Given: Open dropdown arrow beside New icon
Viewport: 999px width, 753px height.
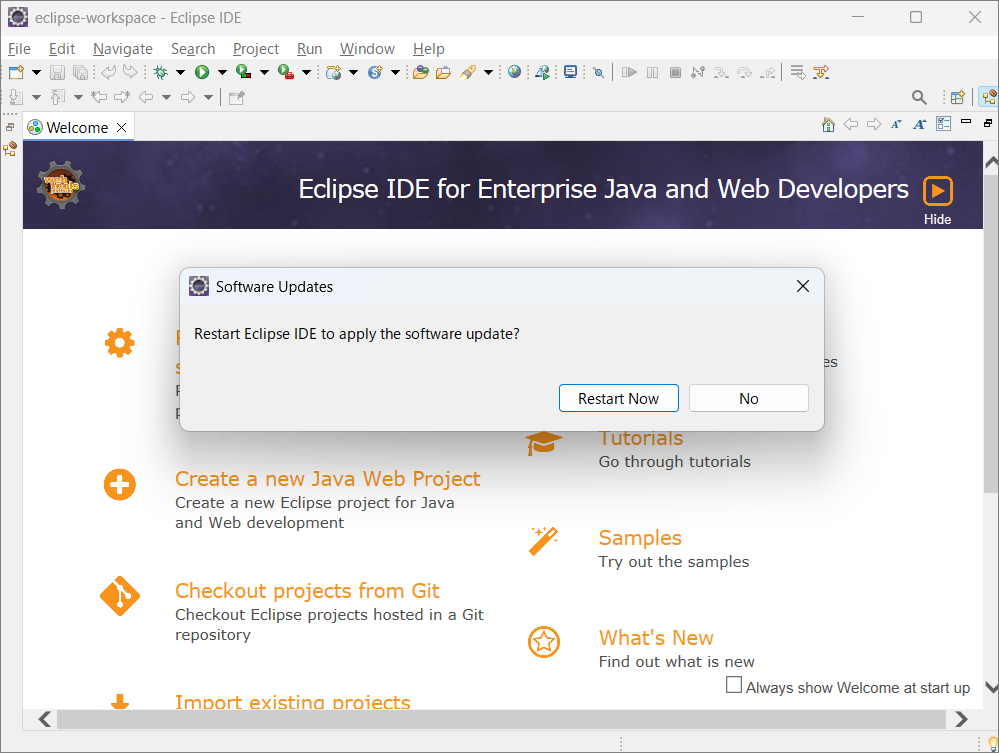Looking at the screenshot, I should click(36, 72).
